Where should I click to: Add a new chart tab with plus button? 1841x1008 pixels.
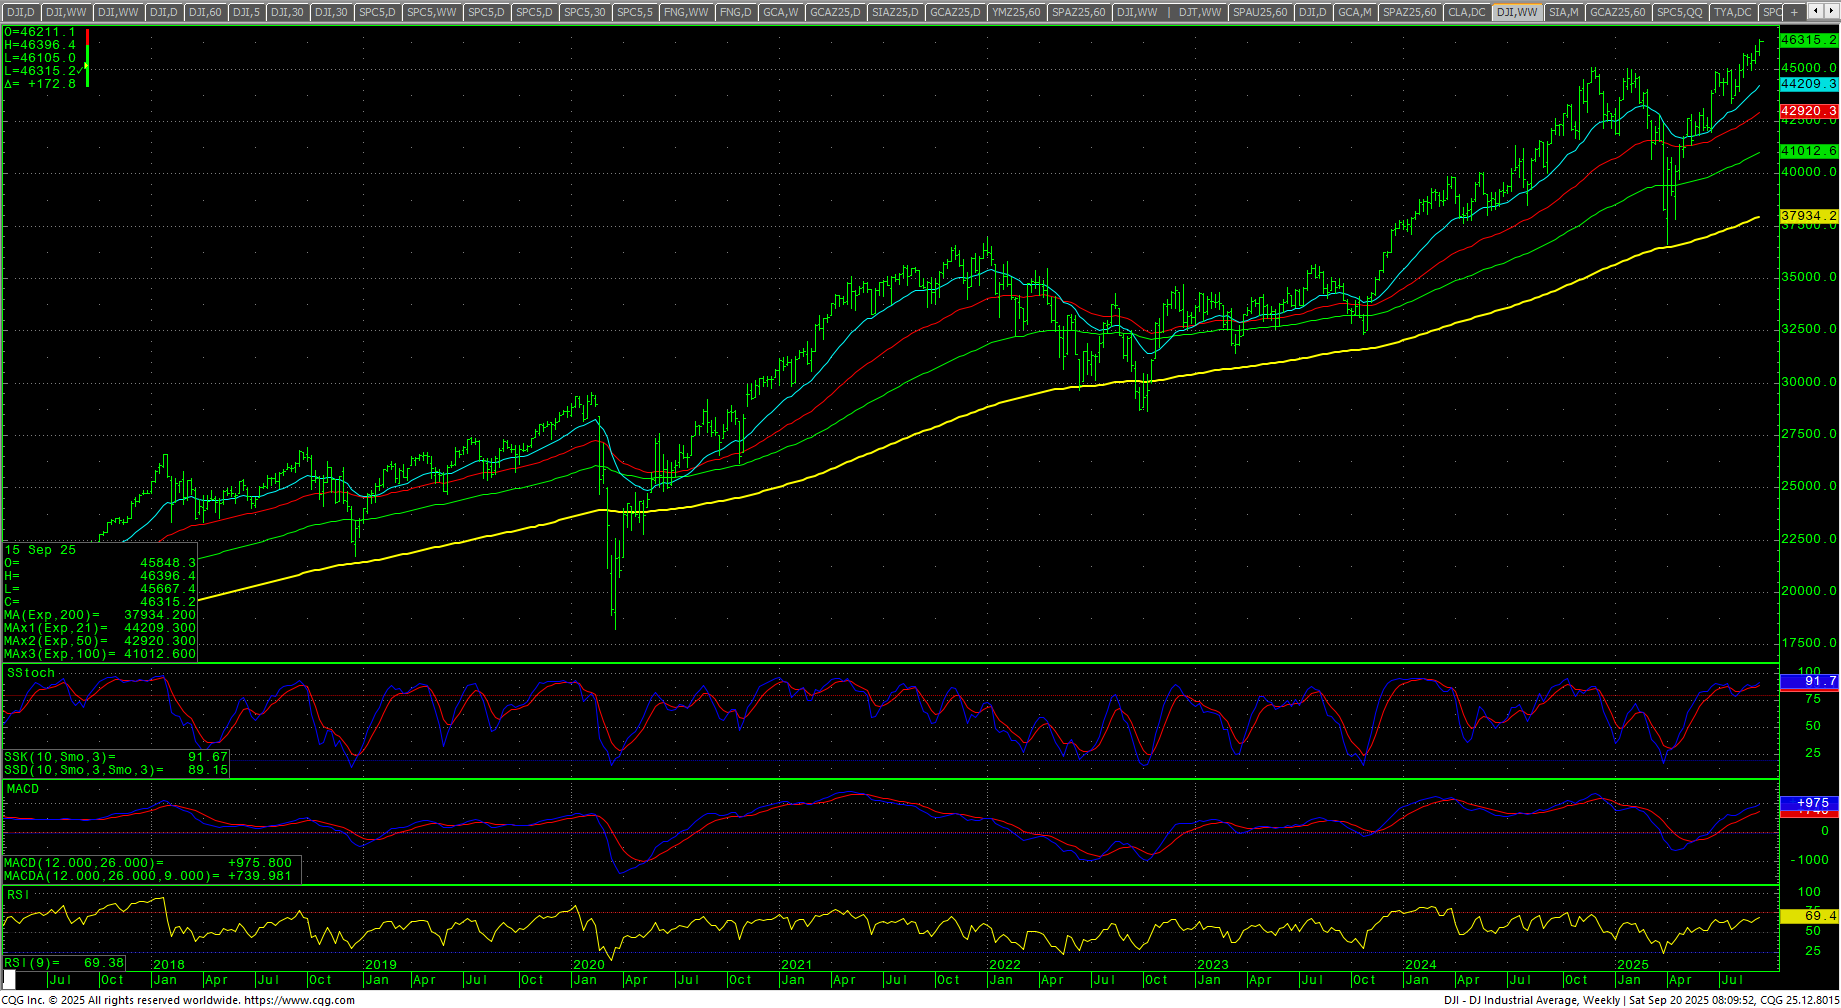tap(1795, 12)
